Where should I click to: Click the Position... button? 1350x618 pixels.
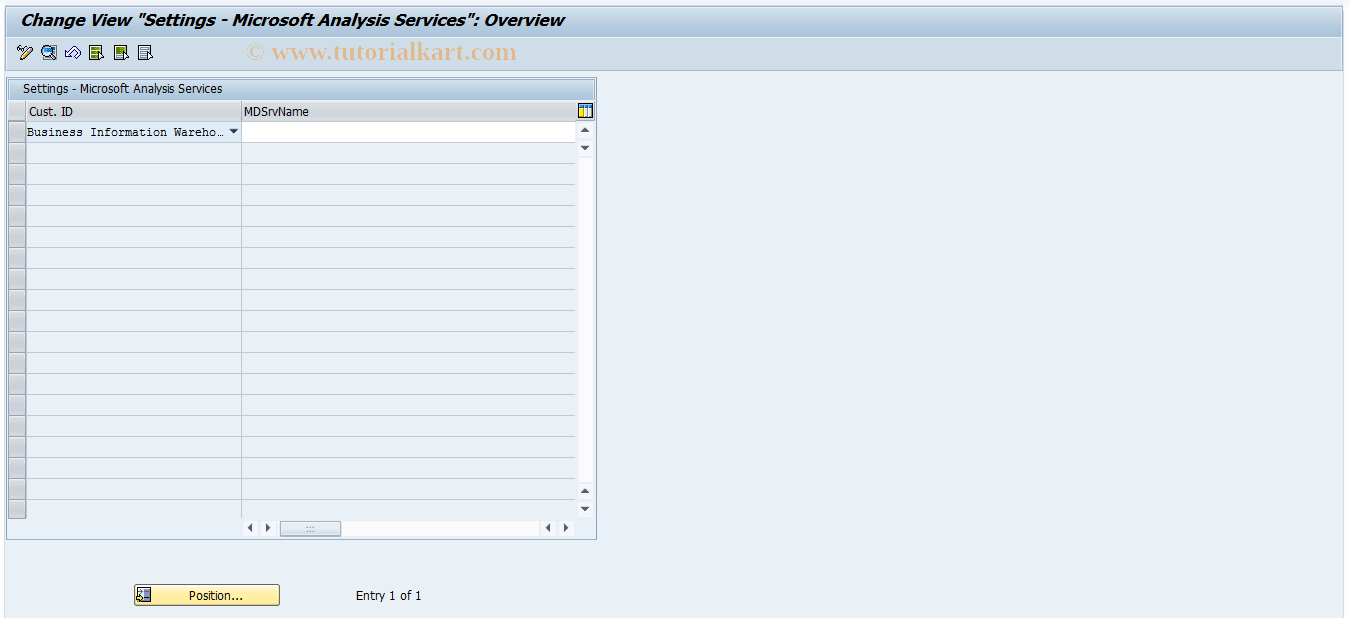point(207,595)
